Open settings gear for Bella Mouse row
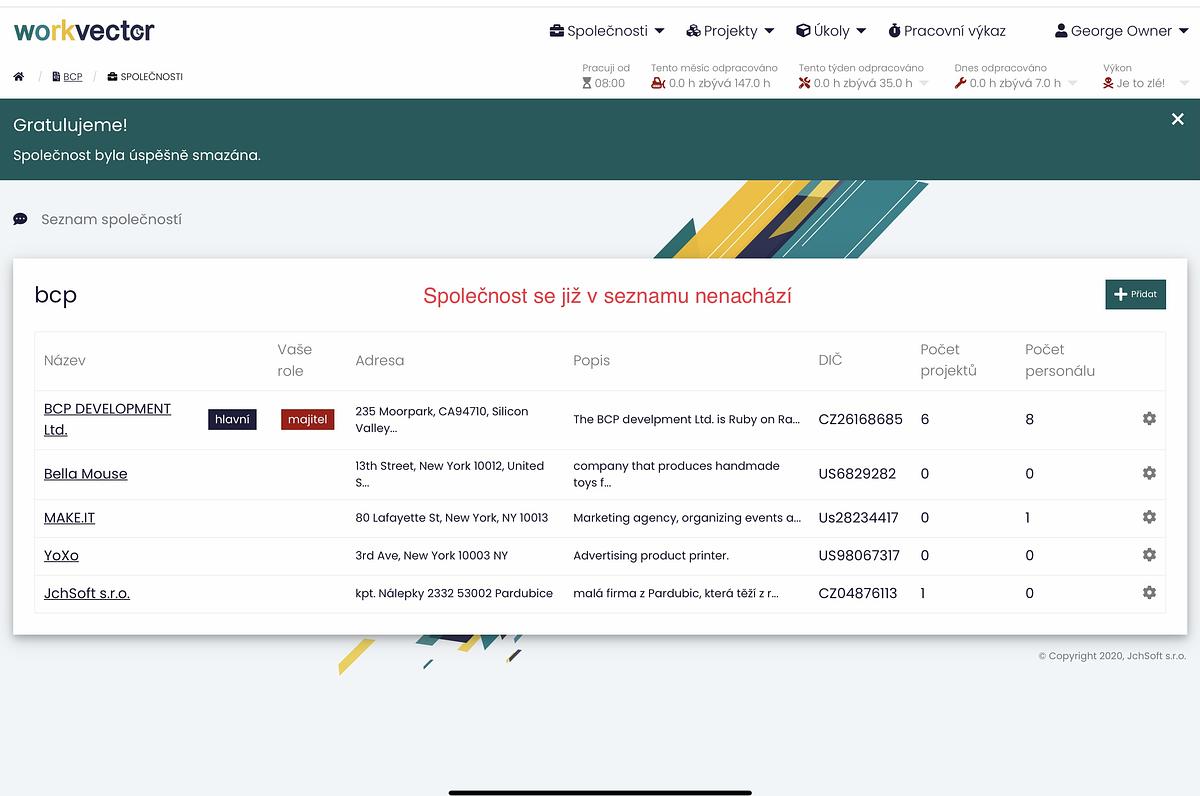 (1149, 473)
